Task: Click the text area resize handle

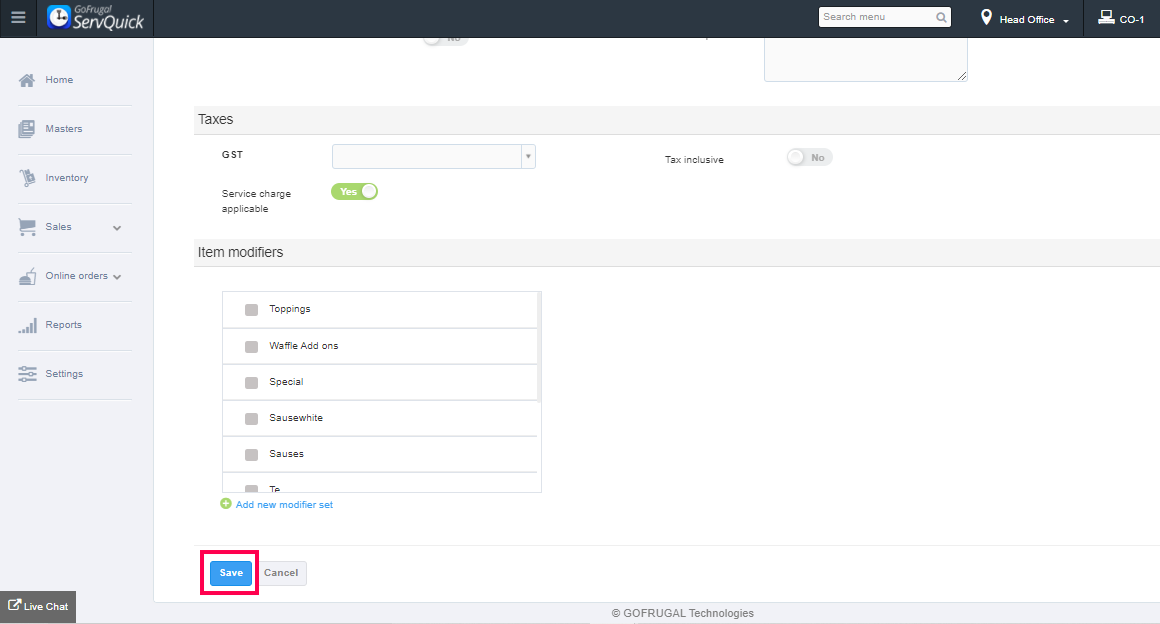Action: (961, 76)
